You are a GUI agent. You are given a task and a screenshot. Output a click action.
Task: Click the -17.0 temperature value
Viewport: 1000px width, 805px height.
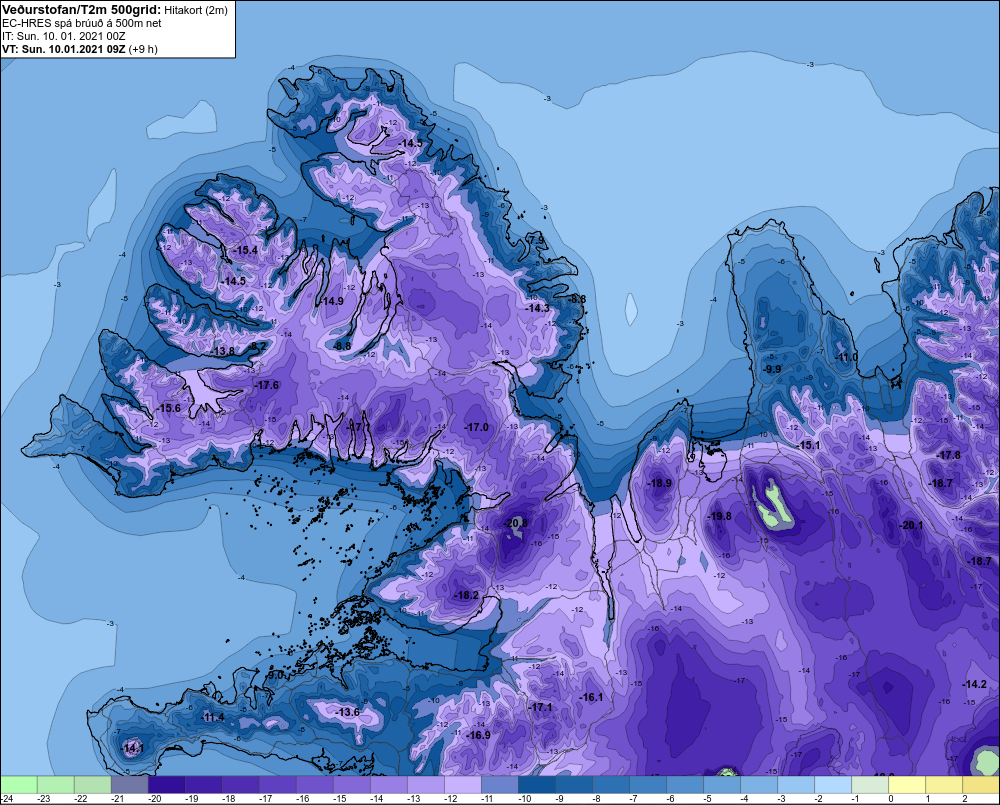[x=476, y=427]
